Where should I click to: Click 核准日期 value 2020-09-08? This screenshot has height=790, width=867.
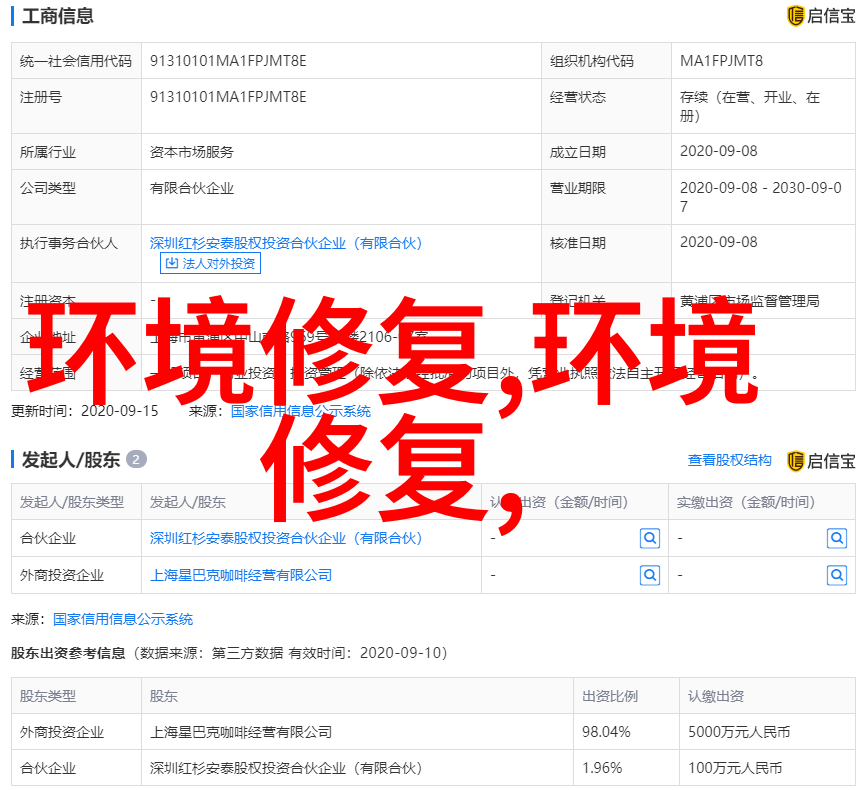718,242
